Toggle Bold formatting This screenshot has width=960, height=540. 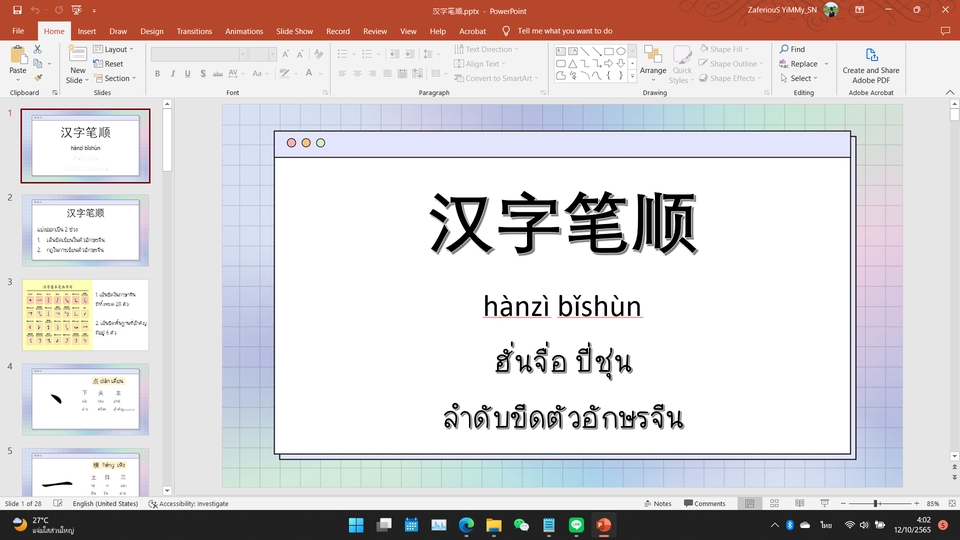(x=157, y=73)
